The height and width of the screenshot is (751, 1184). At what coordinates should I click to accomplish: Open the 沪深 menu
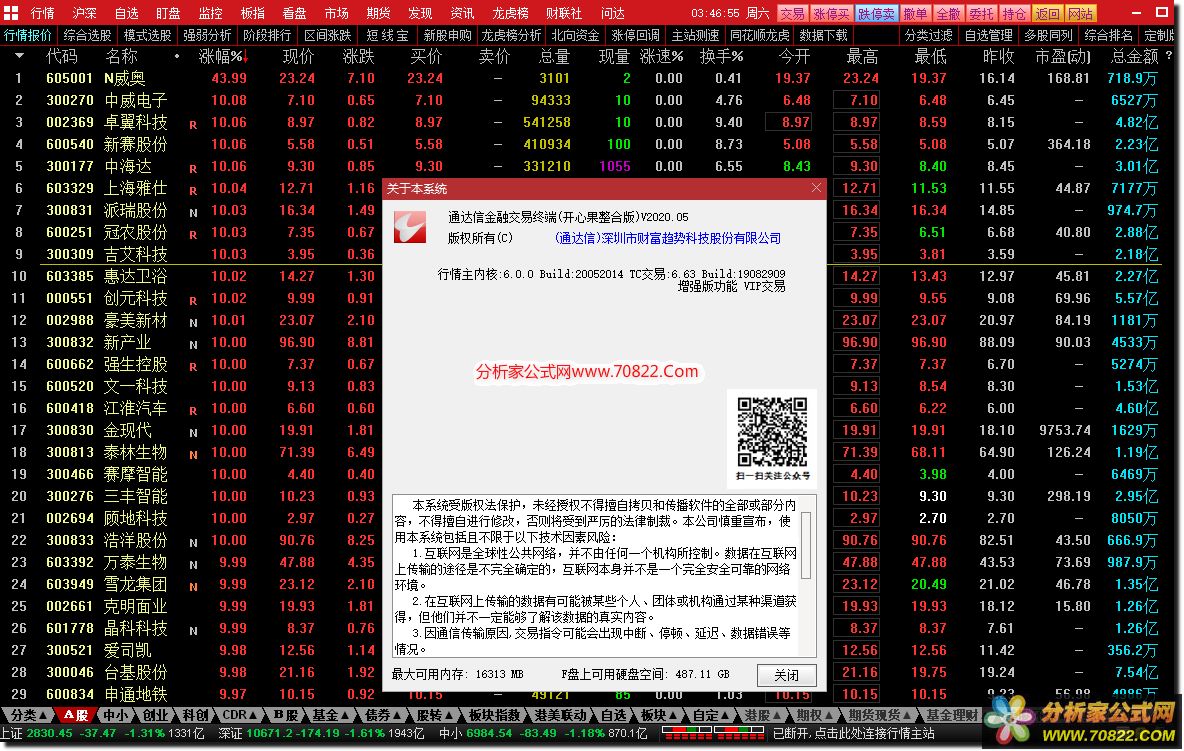click(x=85, y=13)
